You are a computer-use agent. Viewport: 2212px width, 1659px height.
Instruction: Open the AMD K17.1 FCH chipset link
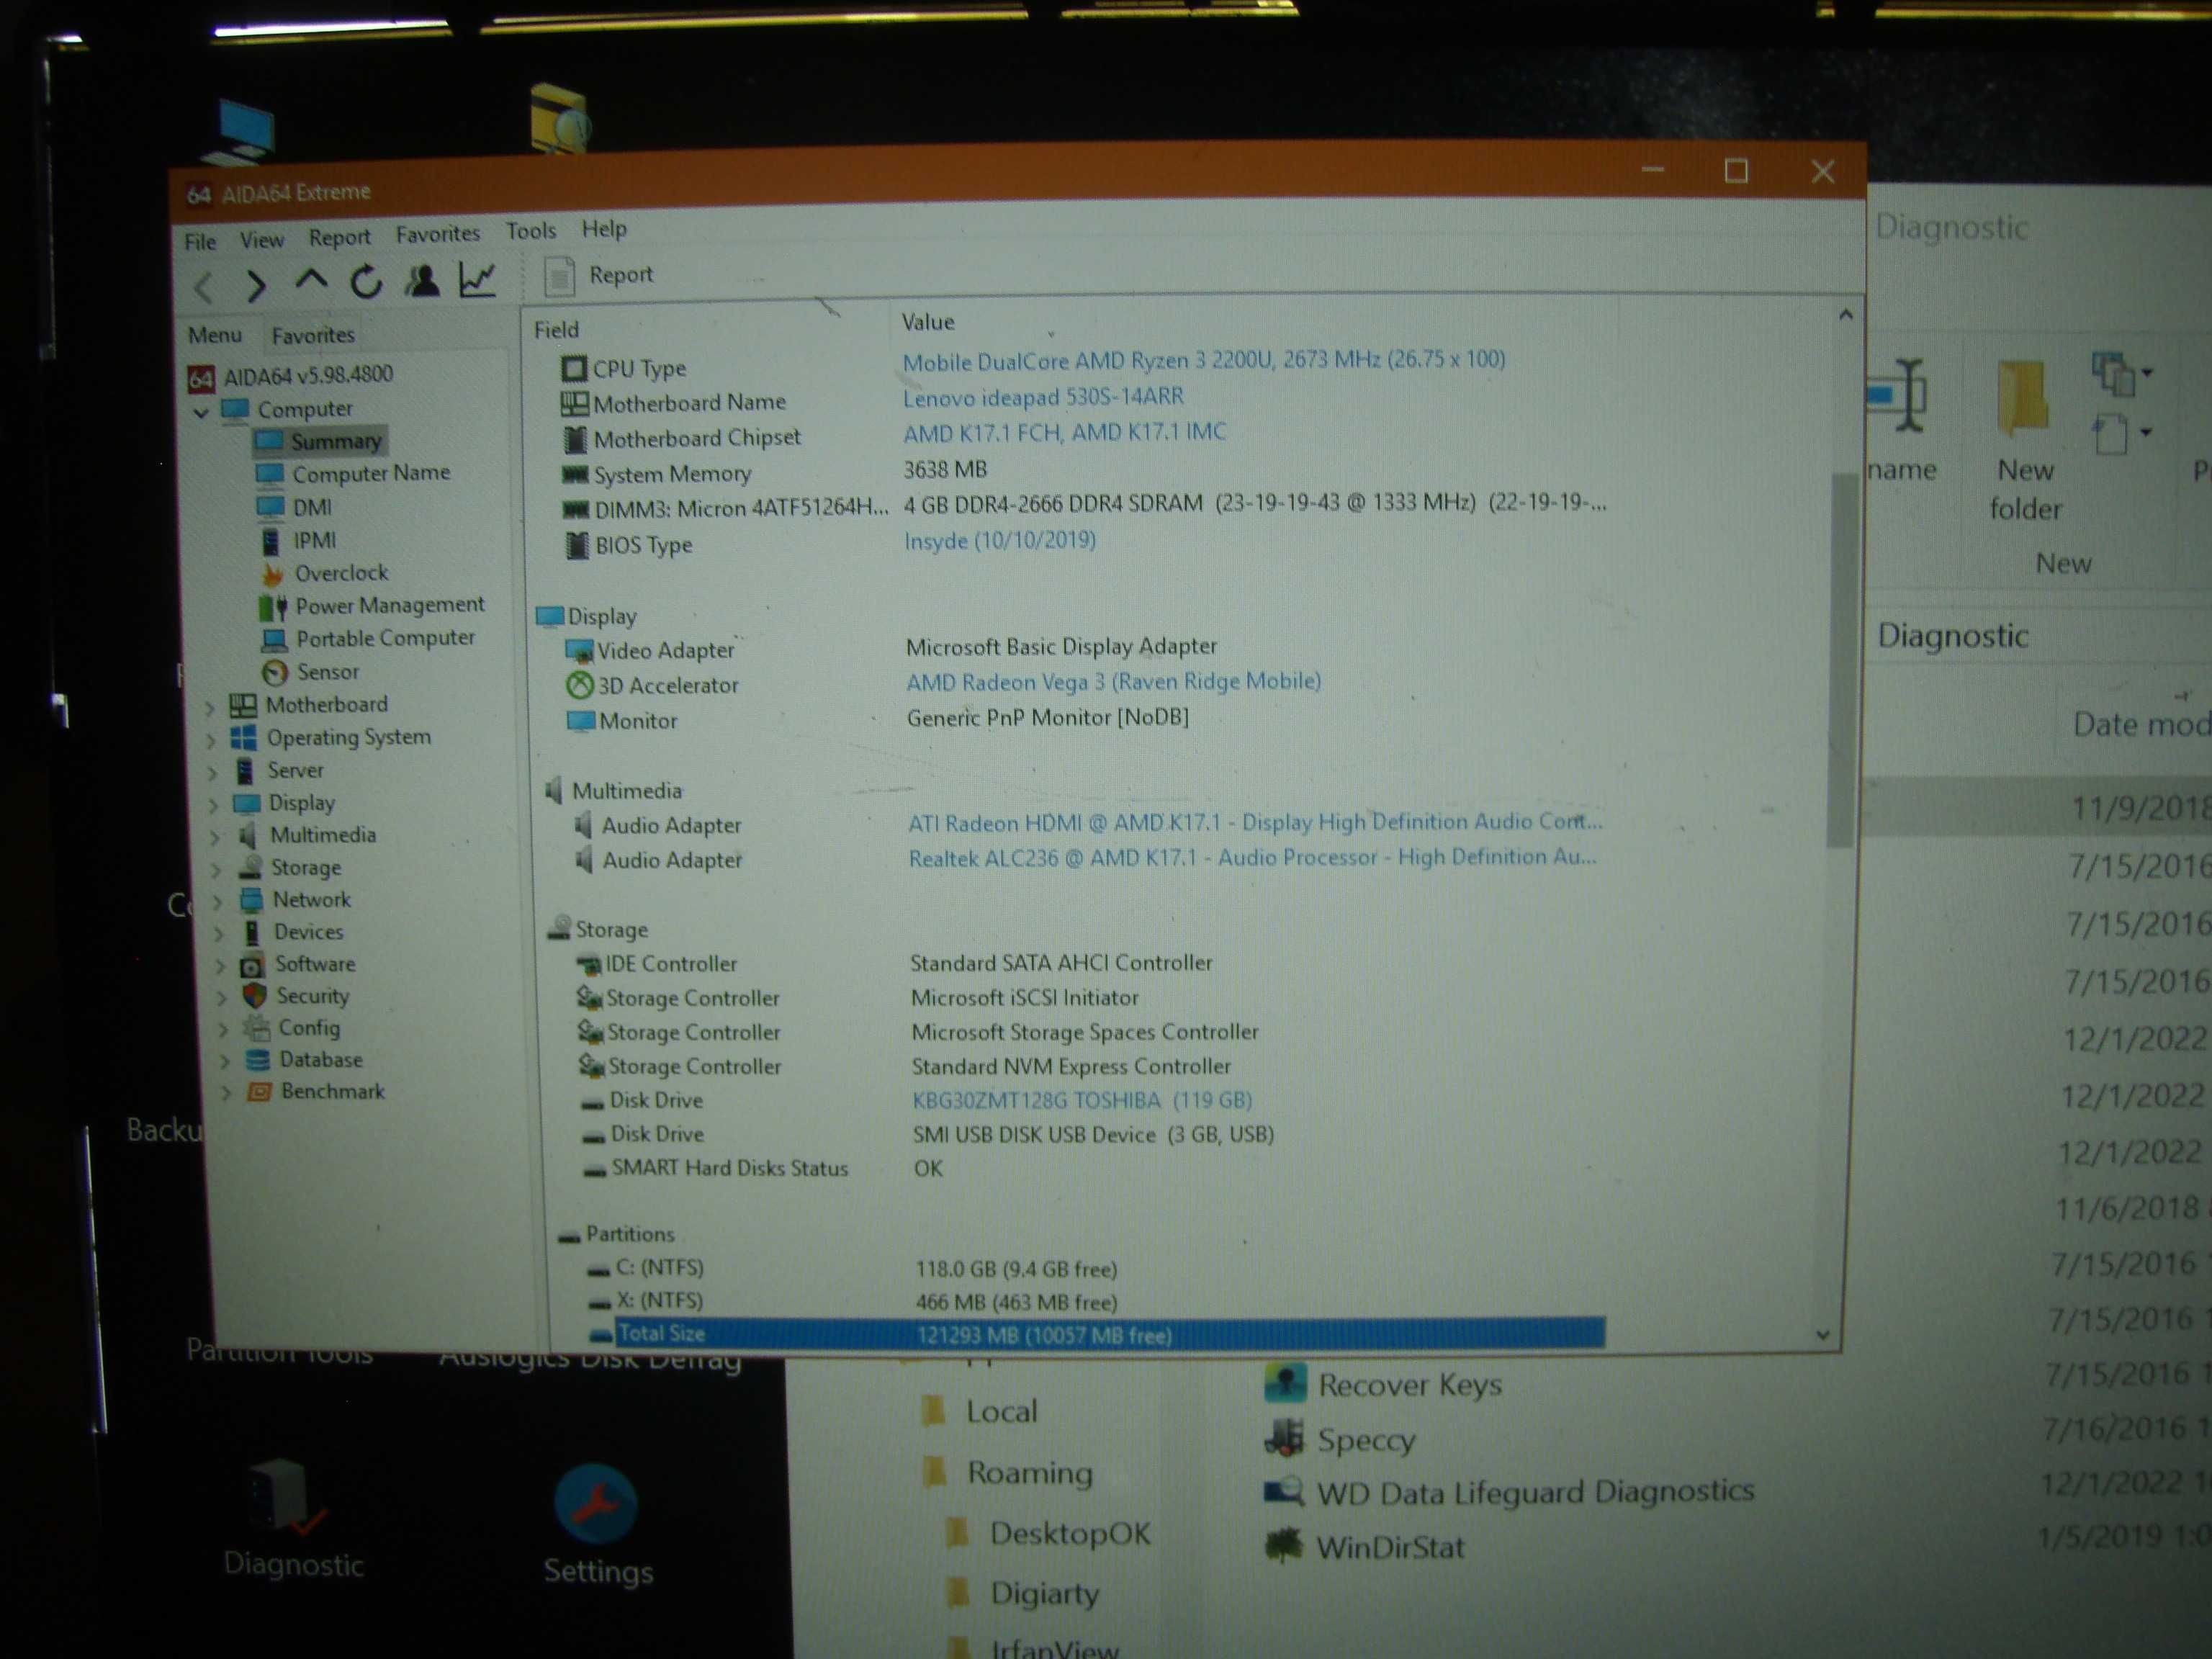1064,433
